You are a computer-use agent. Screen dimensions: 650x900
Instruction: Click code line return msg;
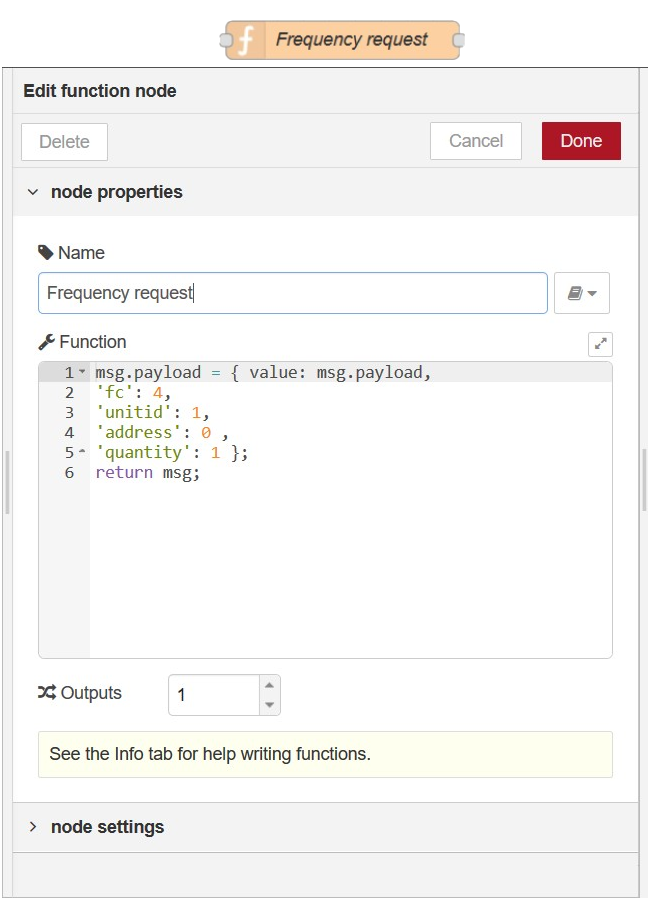coord(148,472)
